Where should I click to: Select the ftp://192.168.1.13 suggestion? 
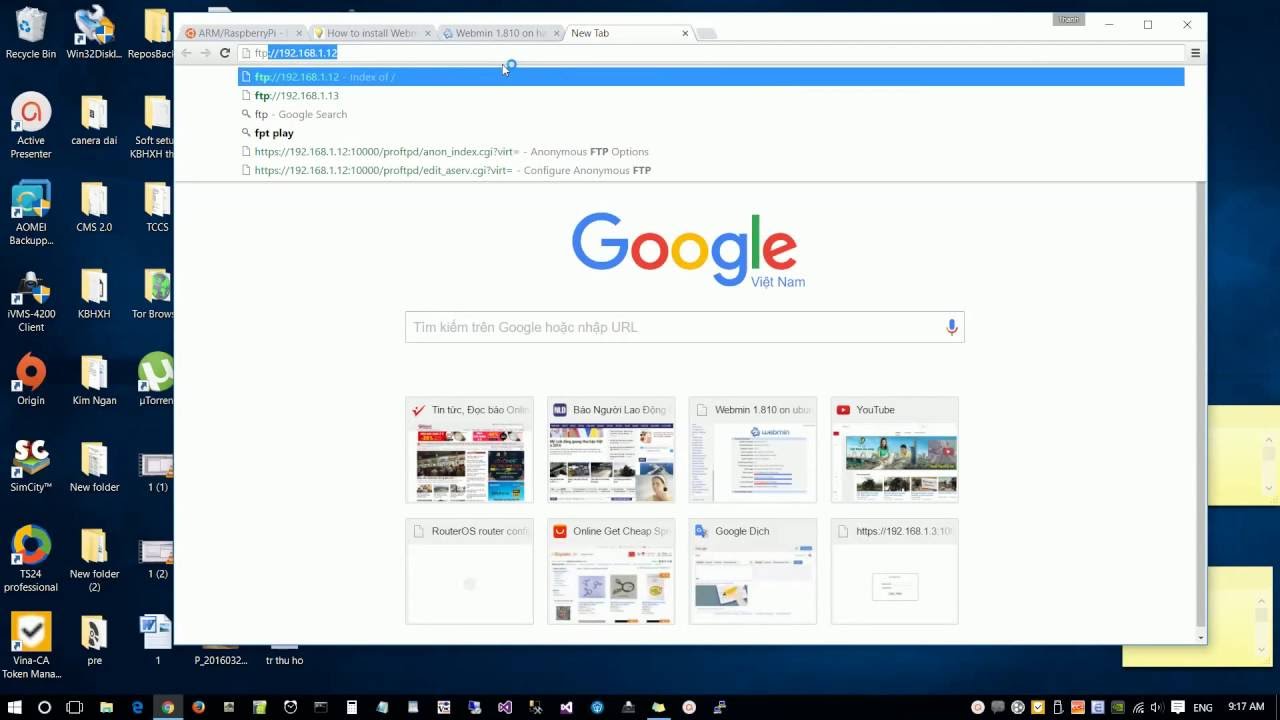[x=711, y=96]
